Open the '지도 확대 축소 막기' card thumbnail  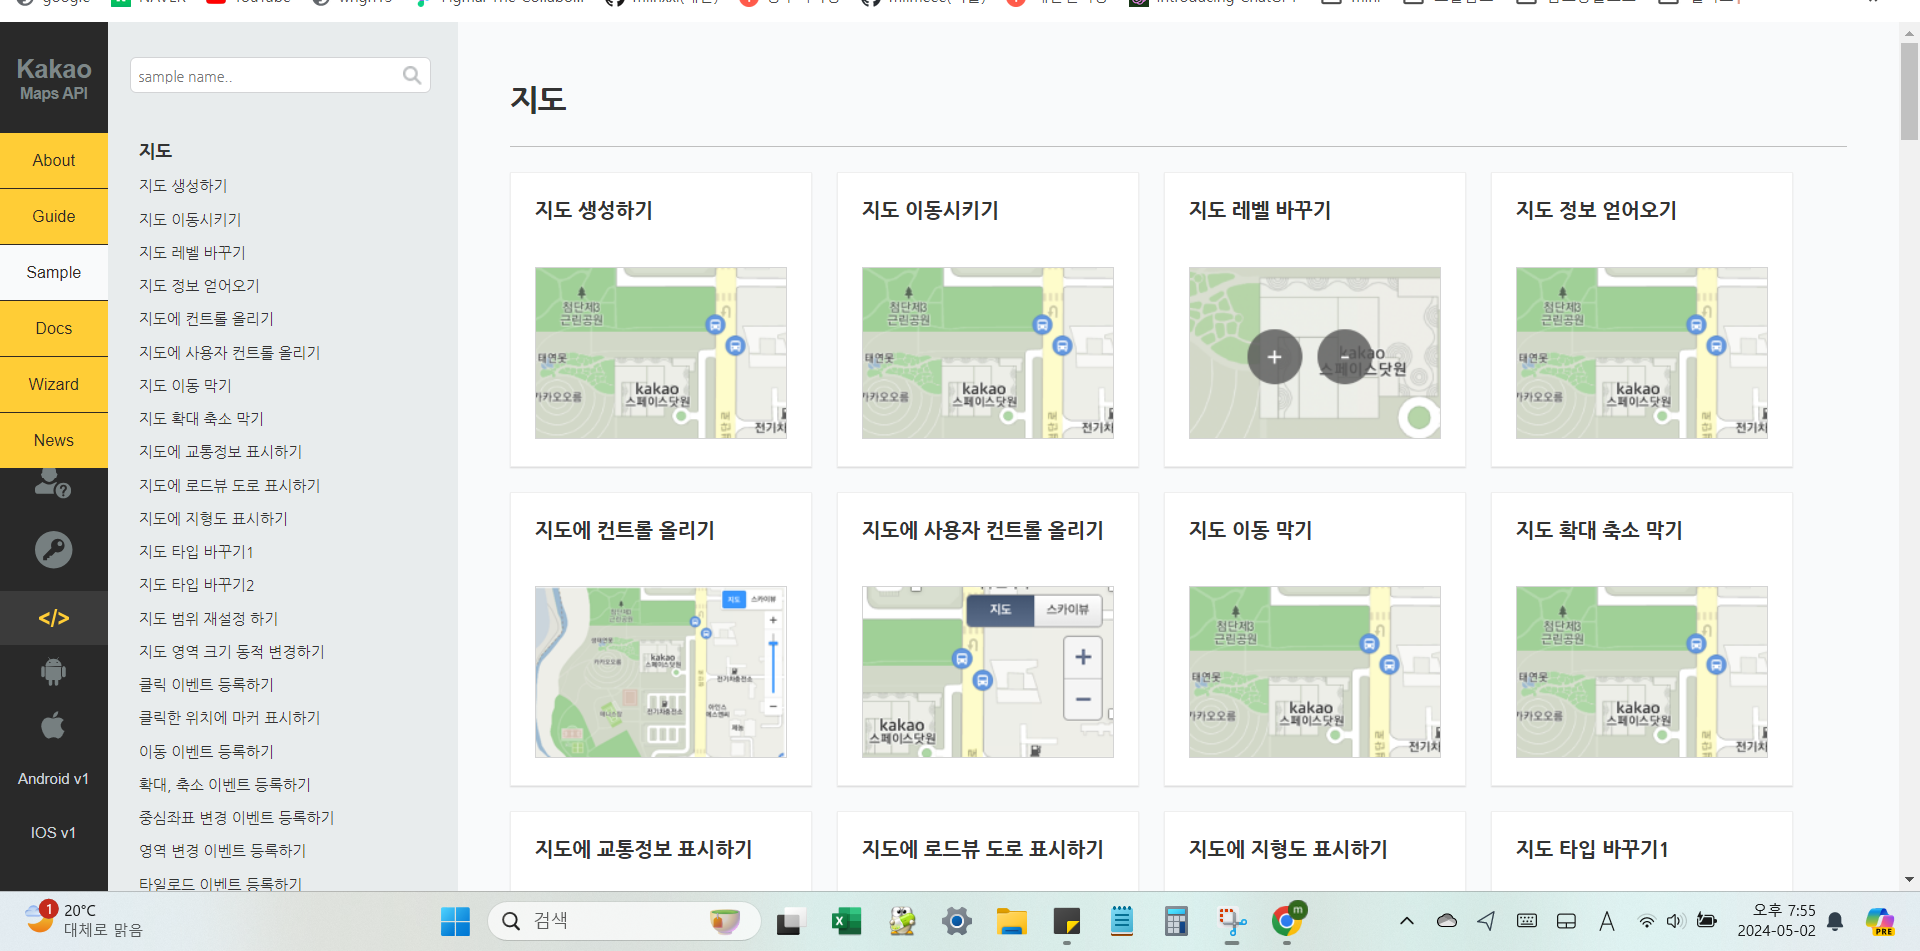tap(1641, 672)
